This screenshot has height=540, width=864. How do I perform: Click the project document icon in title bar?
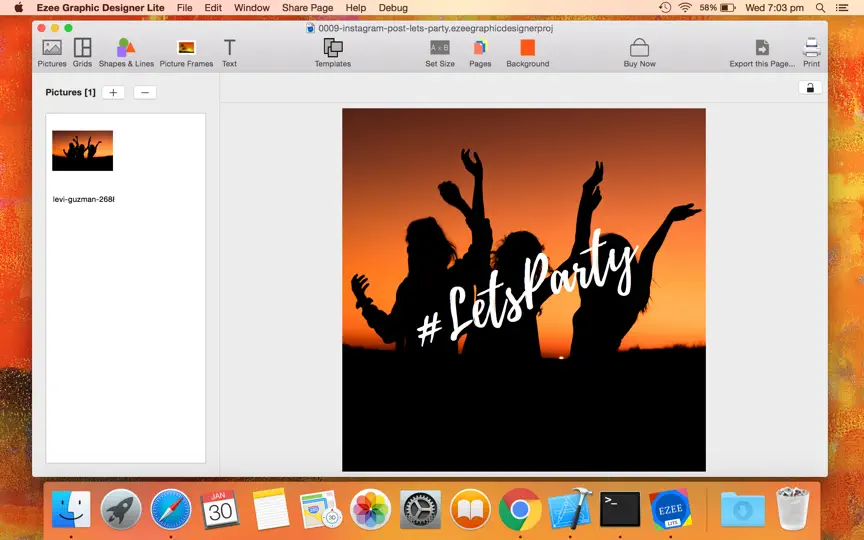pos(310,28)
